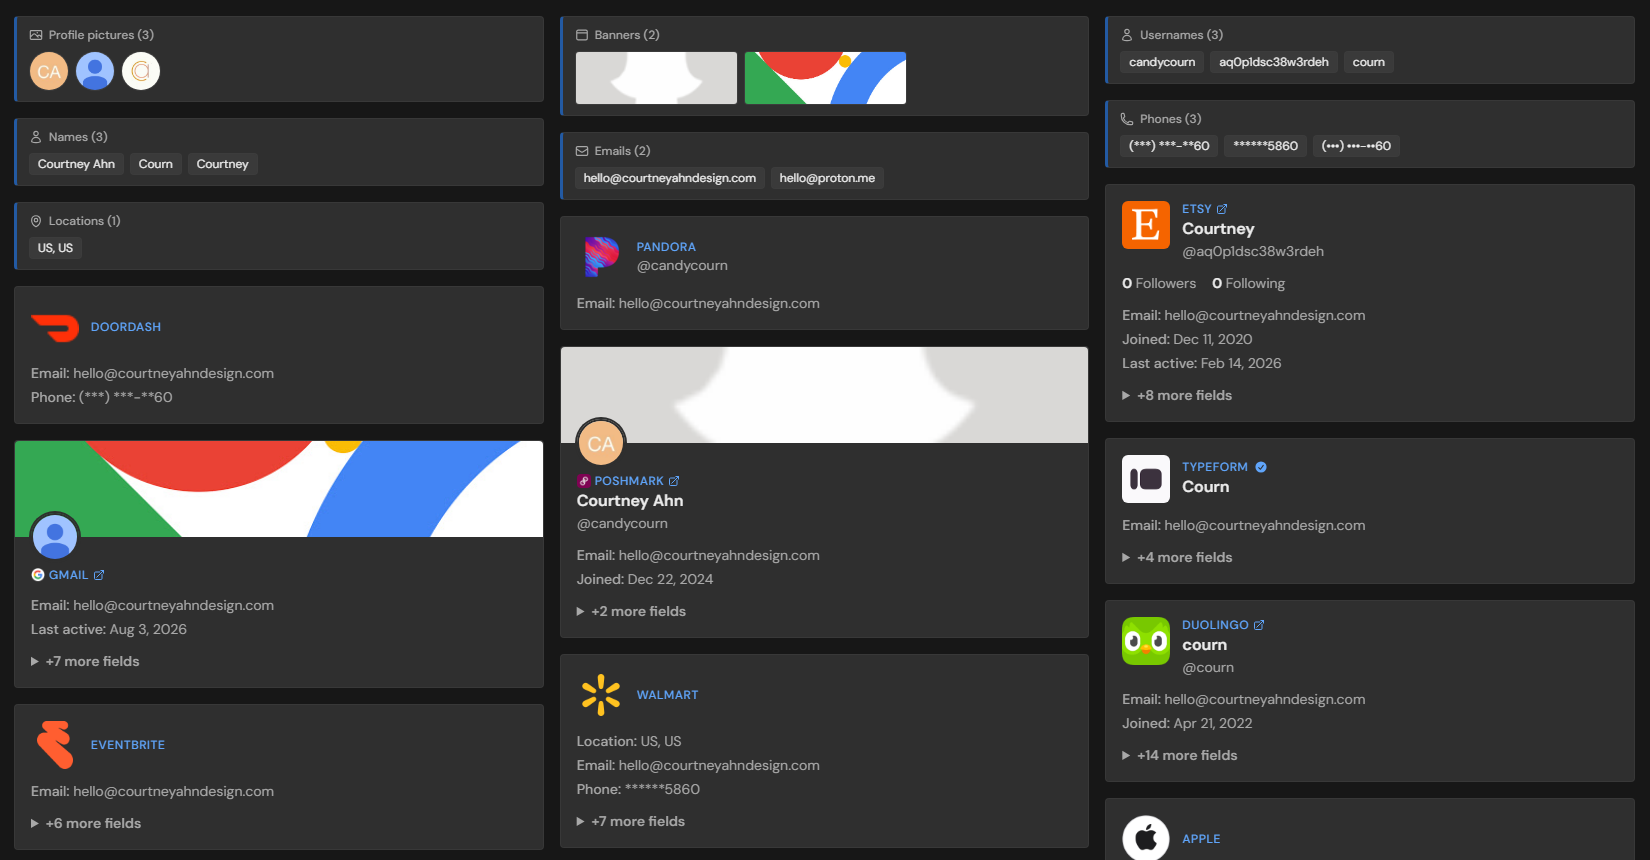1650x860 pixels.
Task: Open the colorful Google banner thumbnail
Action: click(x=825, y=78)
